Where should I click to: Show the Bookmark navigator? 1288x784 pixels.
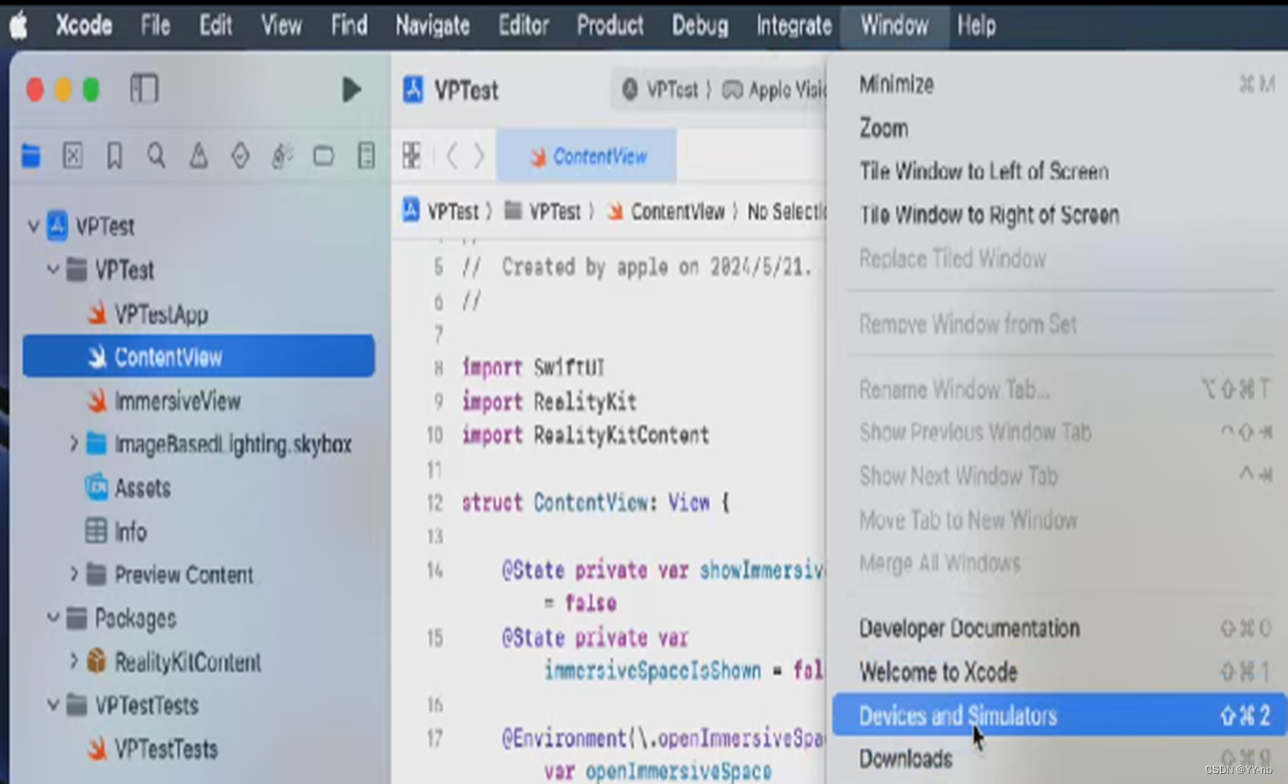[x=114, y=156]
